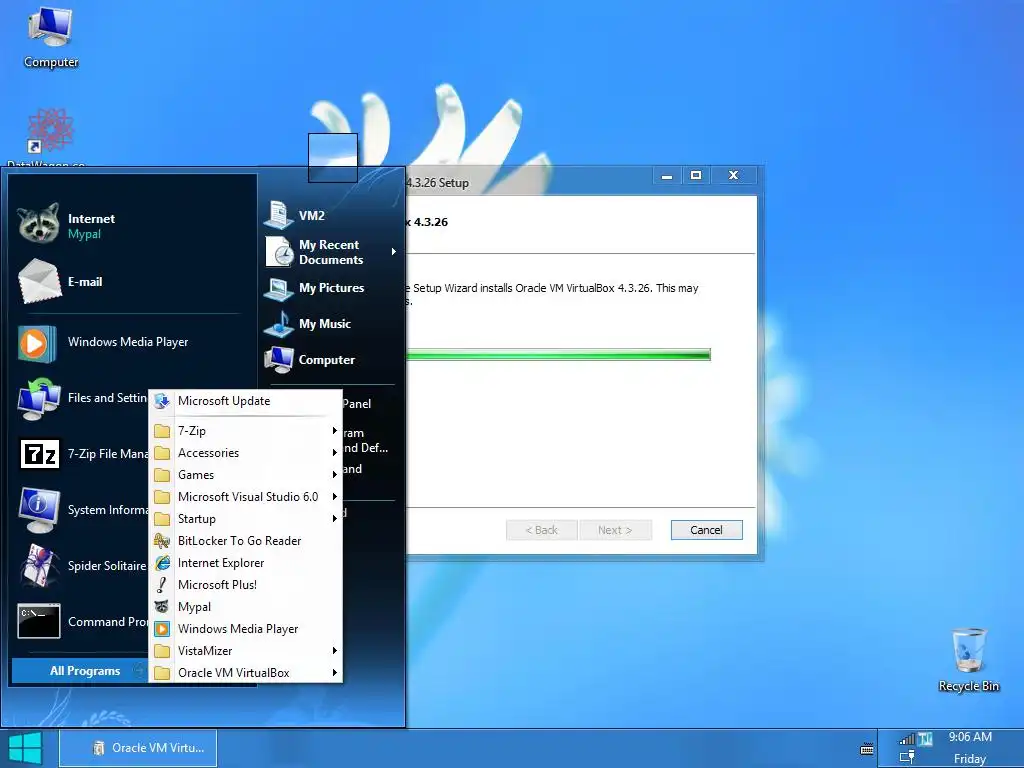Open Windows Media Player in programs list
This screenshot has height=768, width=1024.
click(246, 629)
